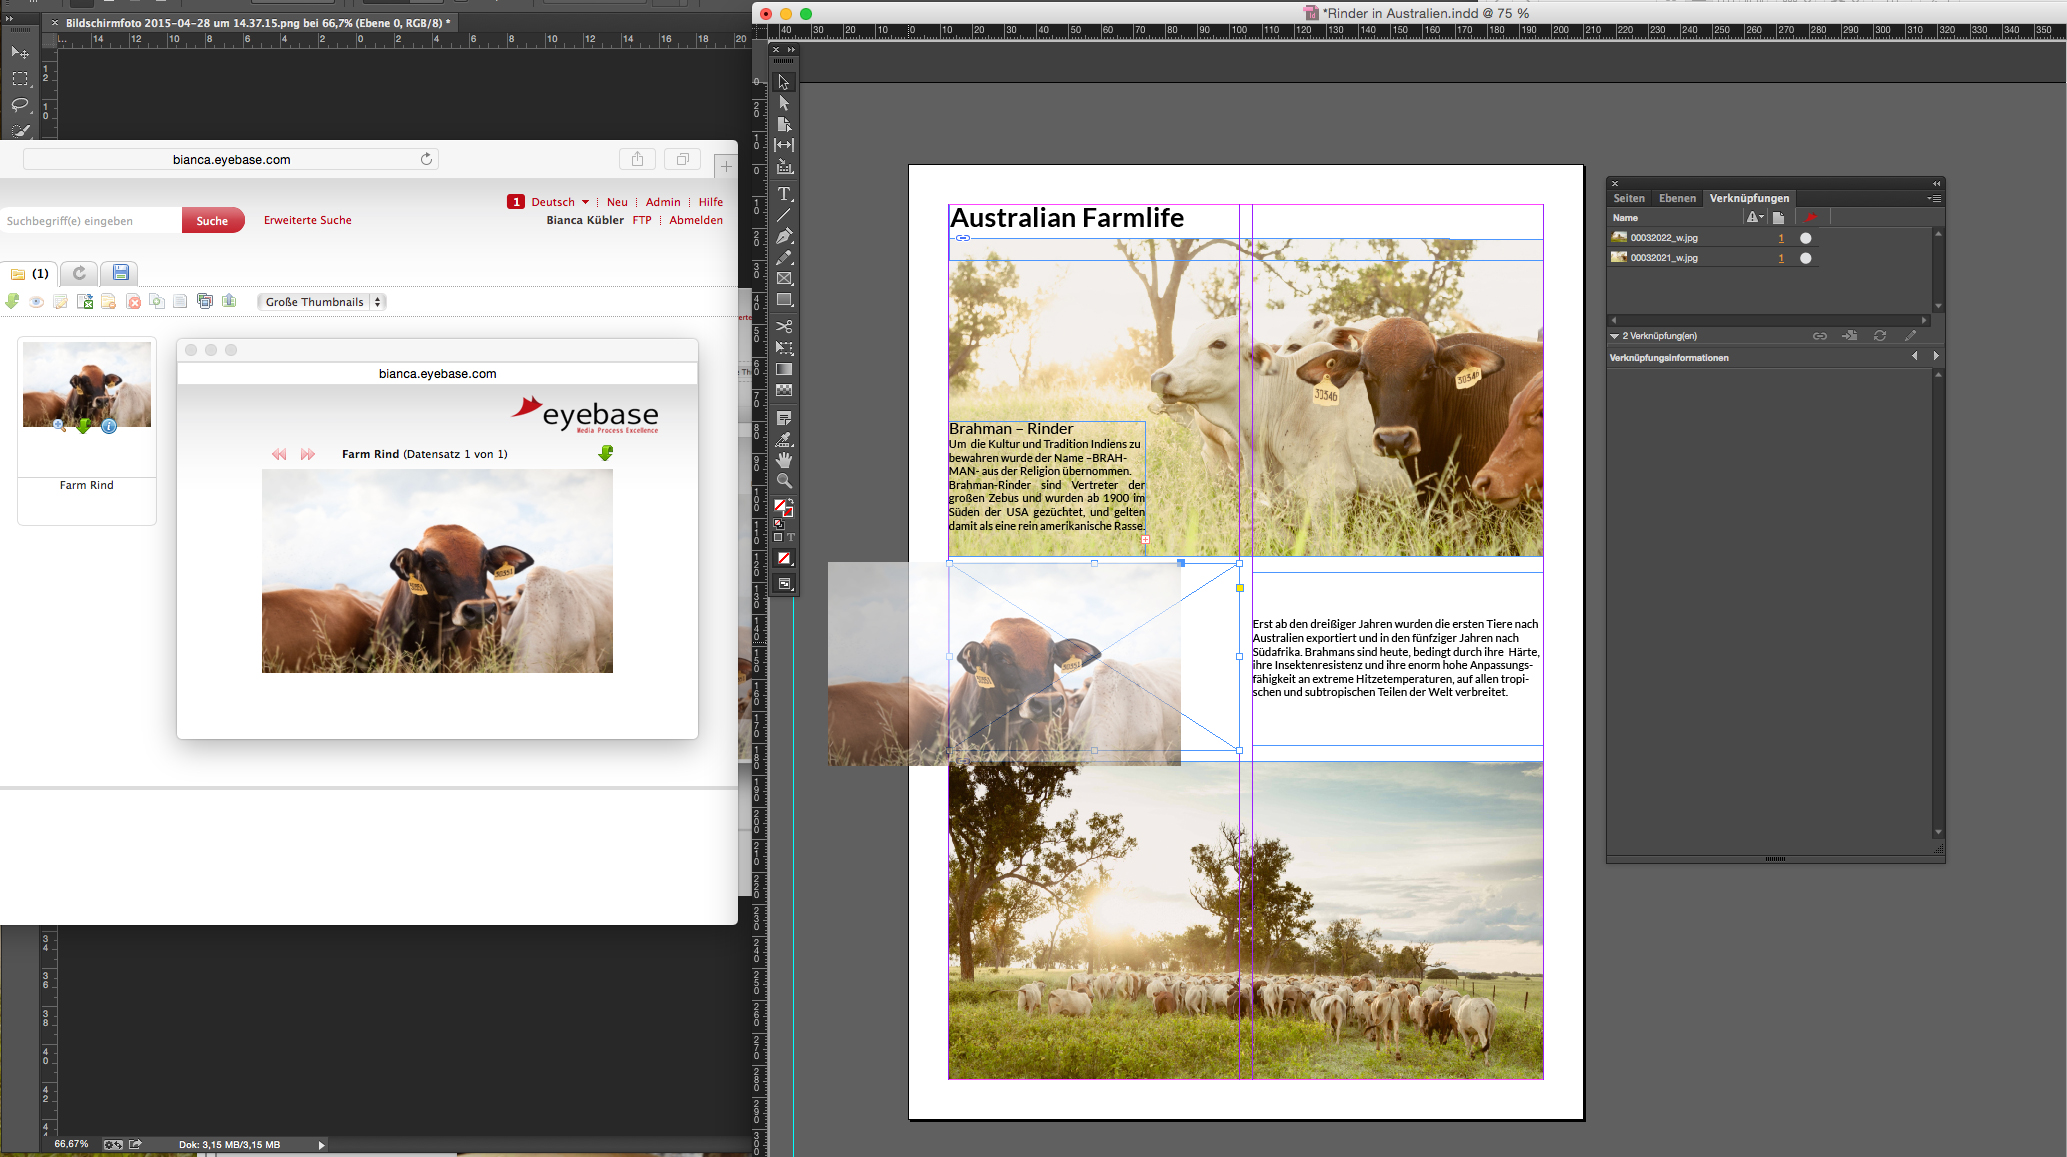Image resolution: width=2067 pixels, height=1157 pixels.
Task: Click eye preview icon in eyebase toolbar
Action: (x=36, y=301)
